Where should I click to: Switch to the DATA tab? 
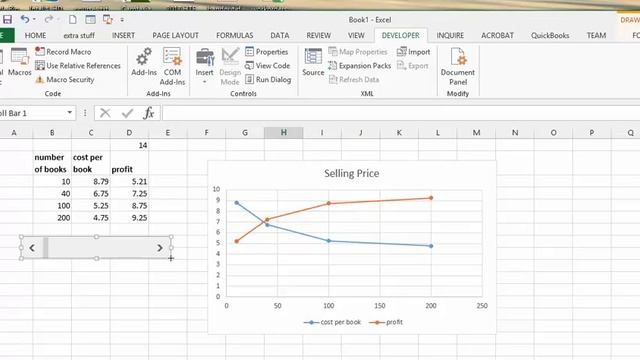coord(280,36)
